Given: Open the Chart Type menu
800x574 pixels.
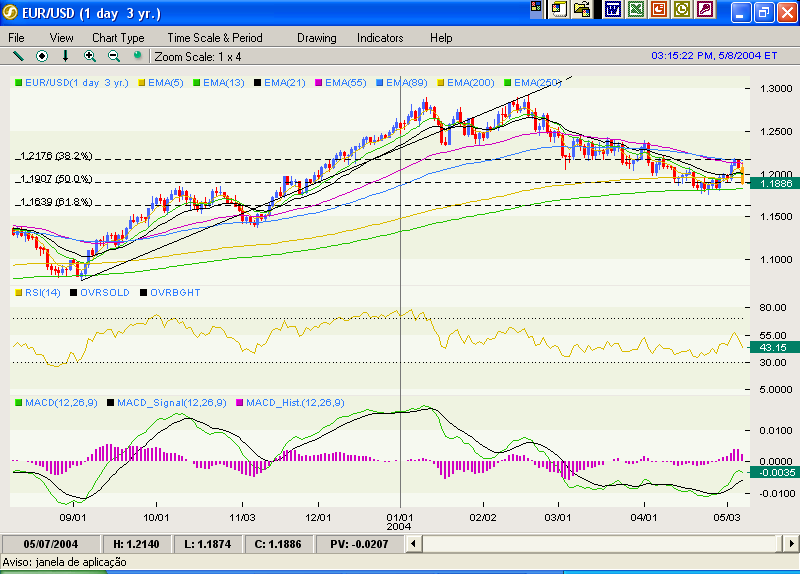Looking at the screenshot, I should (118, 38).
